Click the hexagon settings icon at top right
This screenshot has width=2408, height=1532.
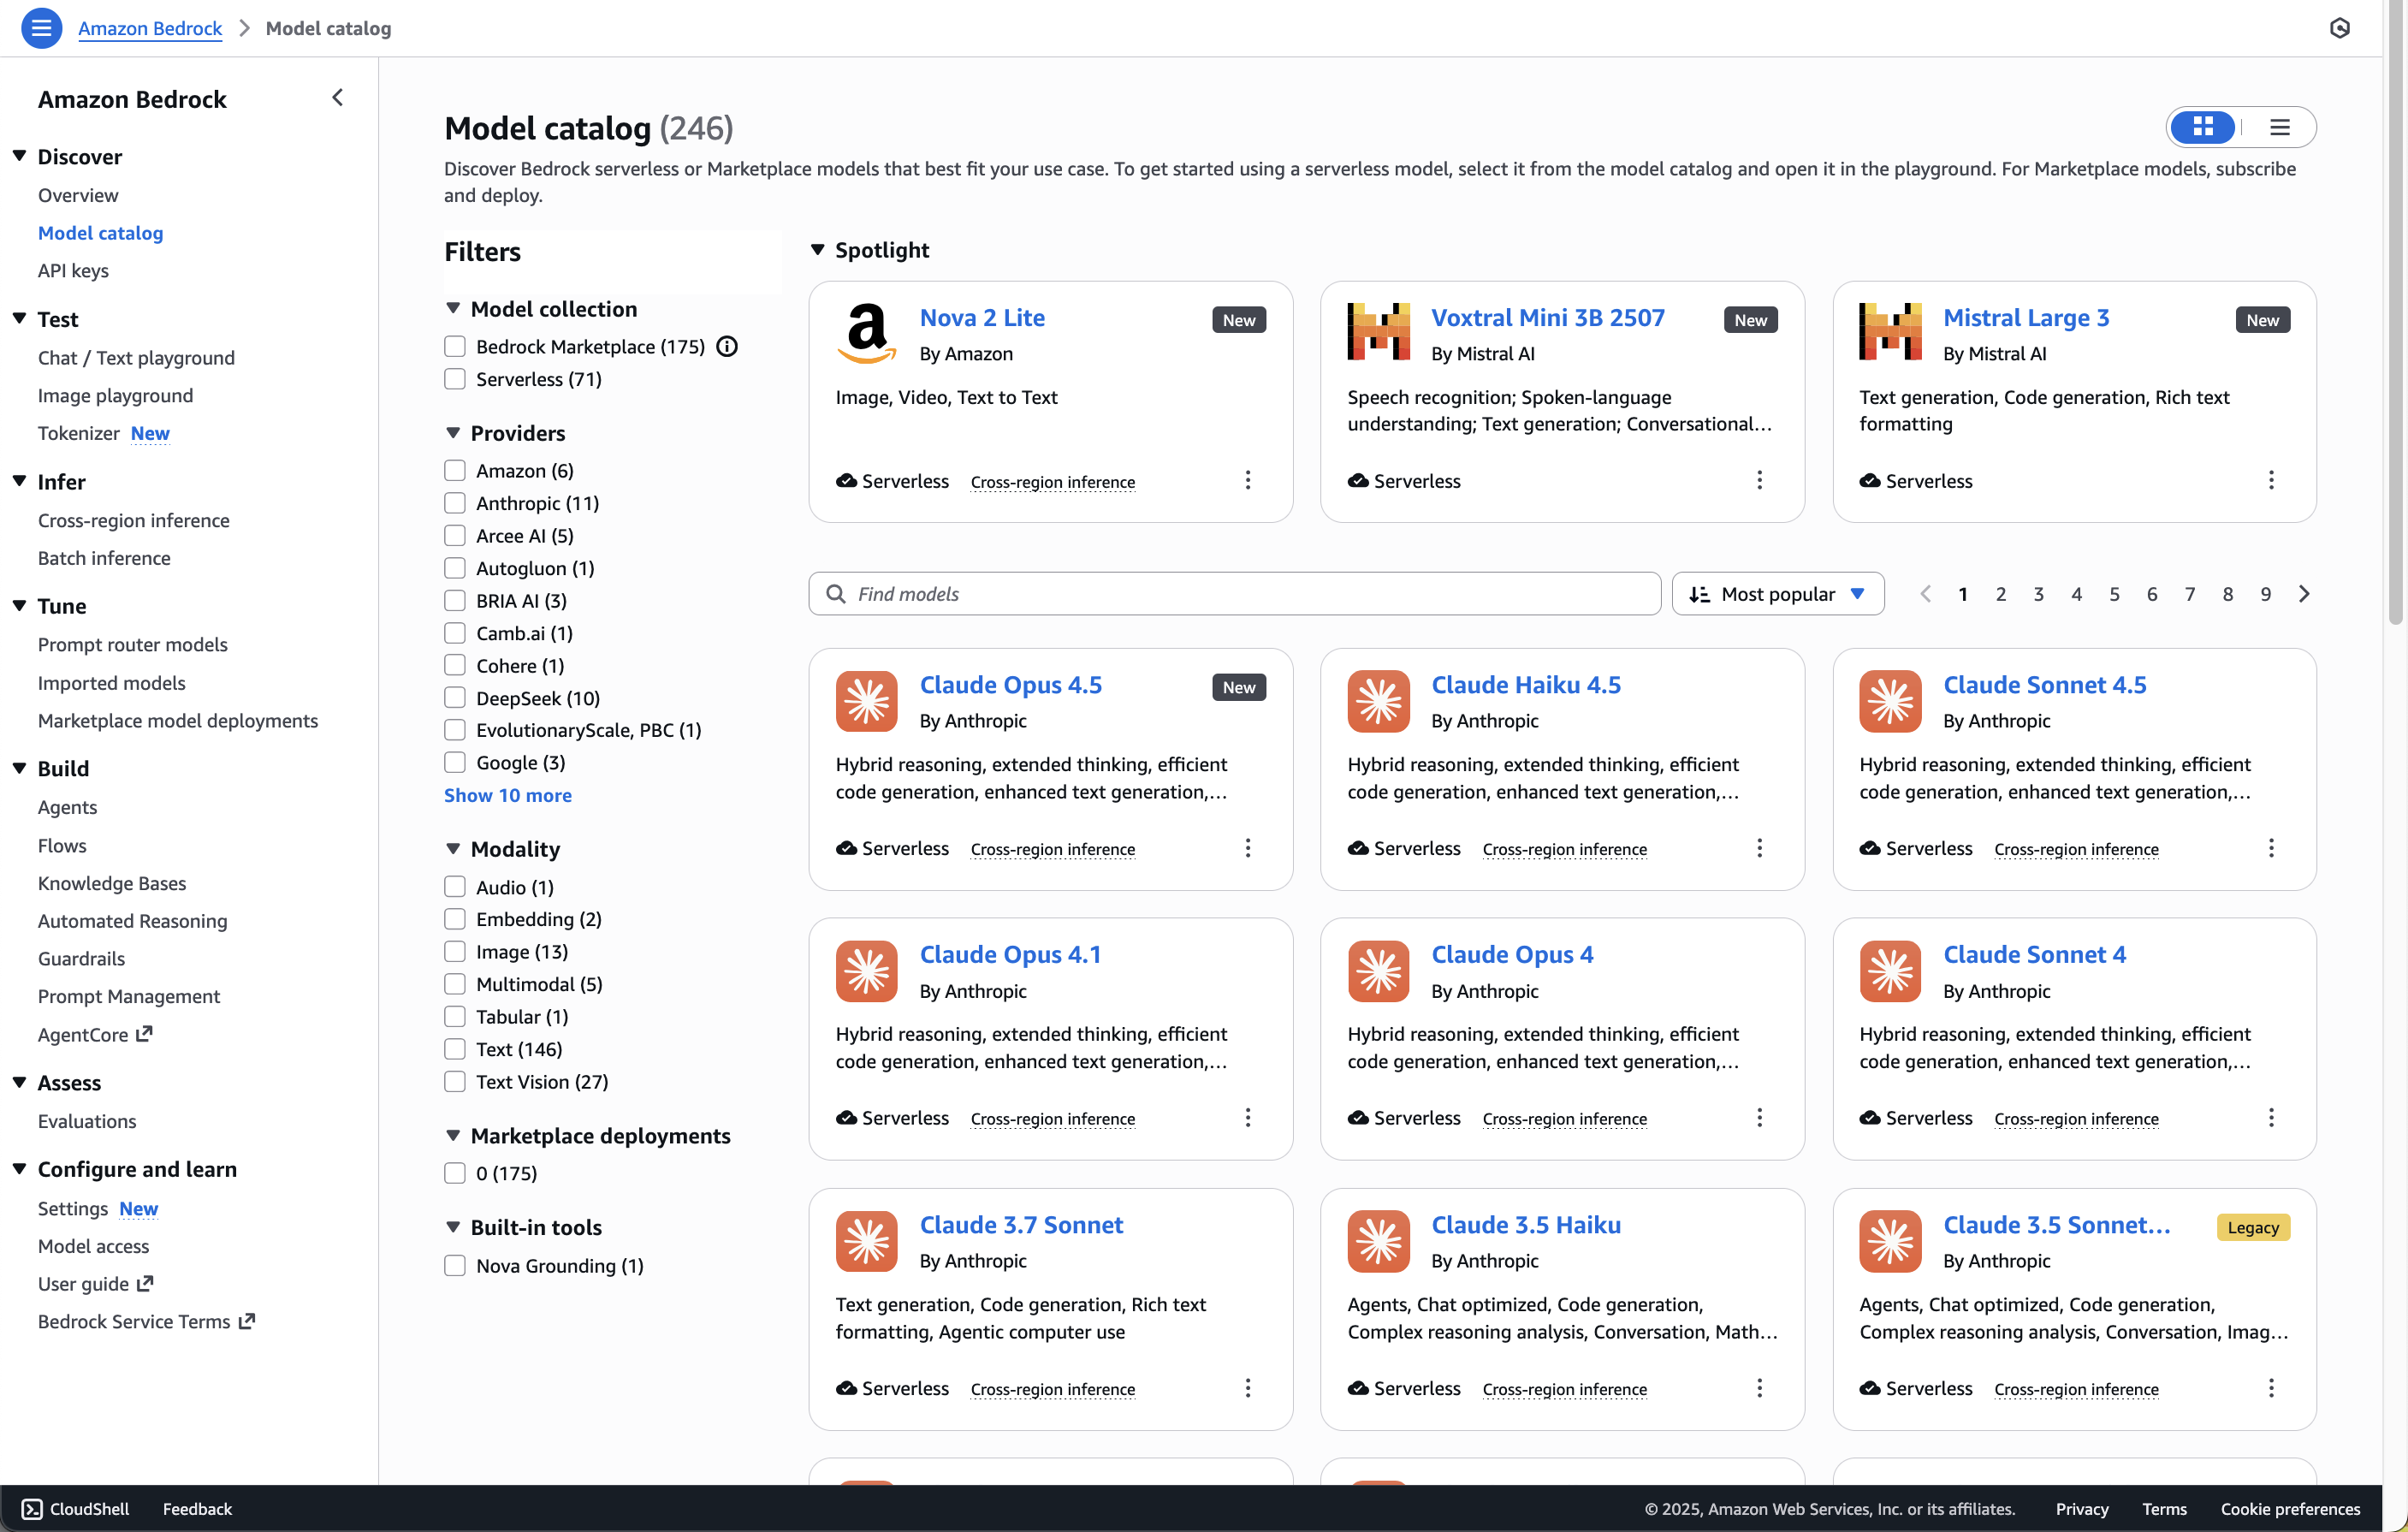pos(2339,28)
